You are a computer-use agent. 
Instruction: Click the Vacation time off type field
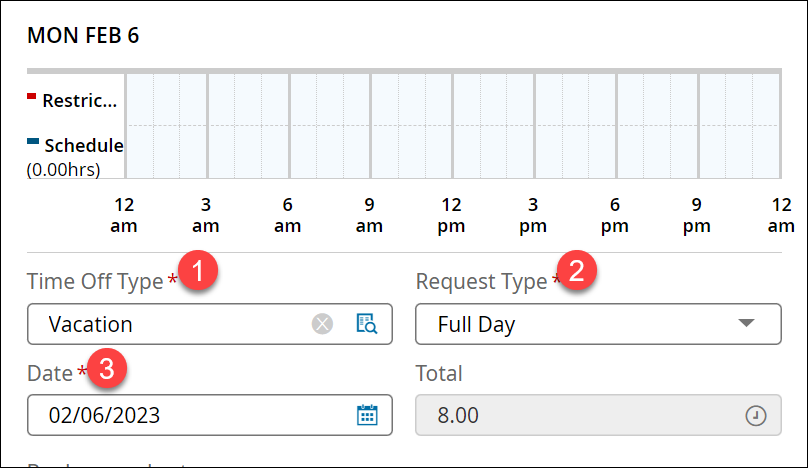pyautogui.click(x=170, y=324)
